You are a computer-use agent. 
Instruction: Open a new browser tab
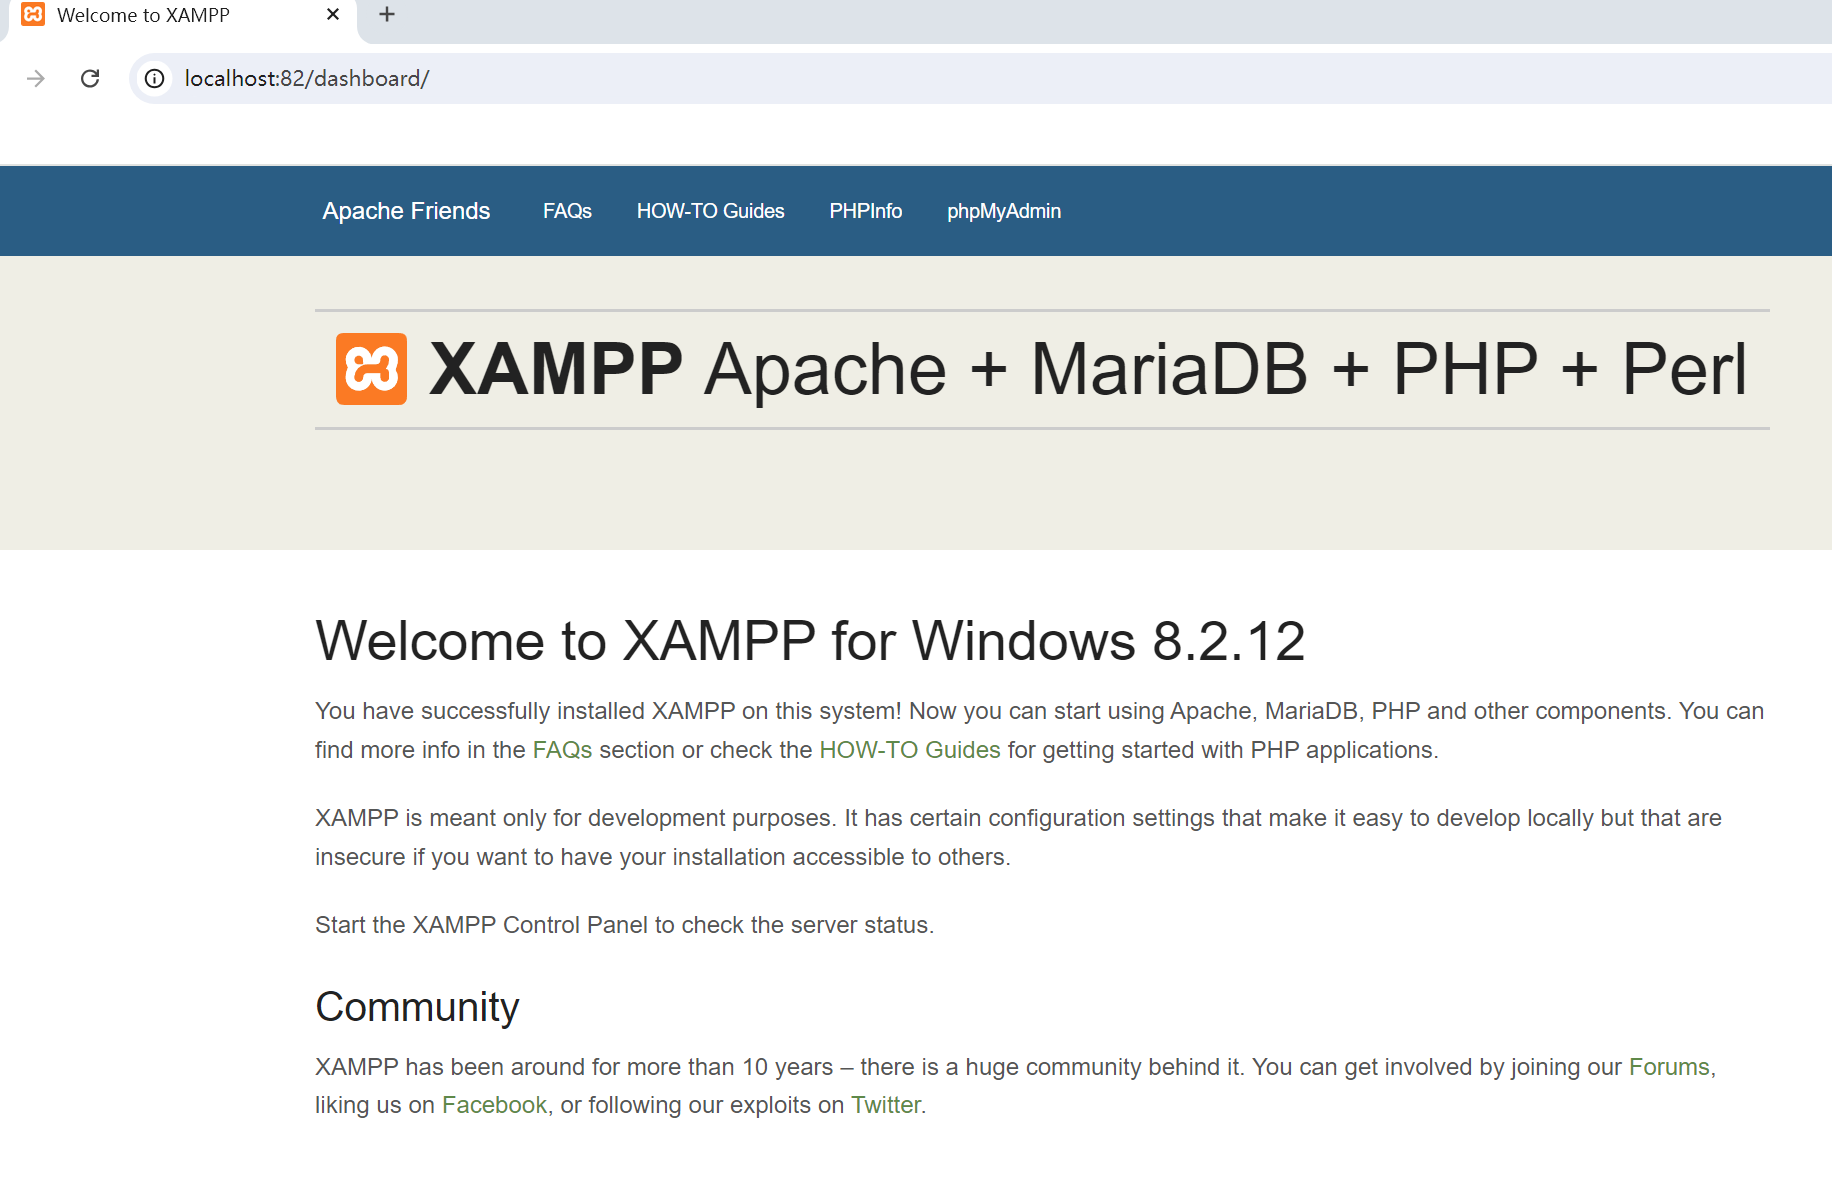(387, 14)
